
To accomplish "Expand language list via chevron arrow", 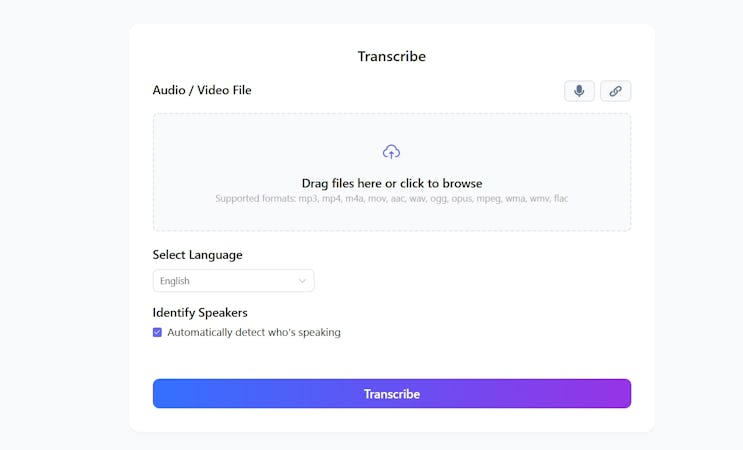I will [302, 281].
